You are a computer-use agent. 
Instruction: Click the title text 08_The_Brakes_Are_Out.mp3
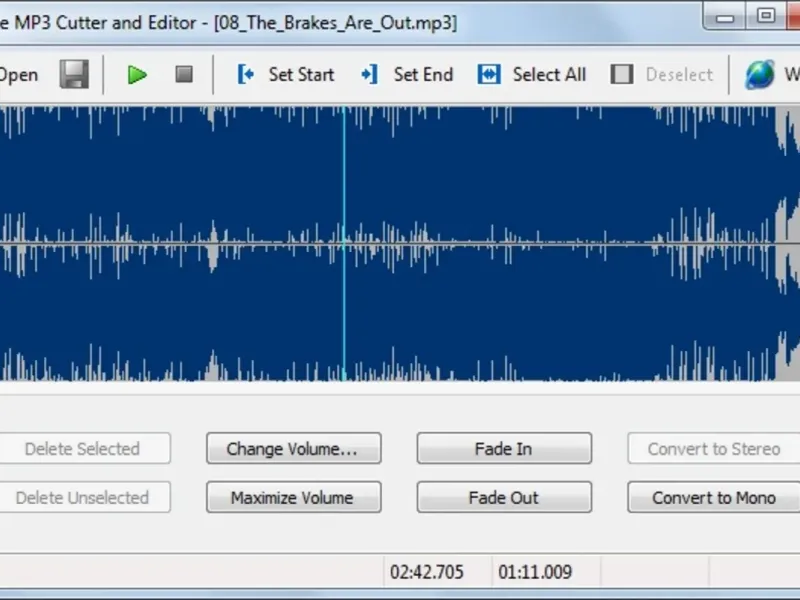[x=335, y=23]
